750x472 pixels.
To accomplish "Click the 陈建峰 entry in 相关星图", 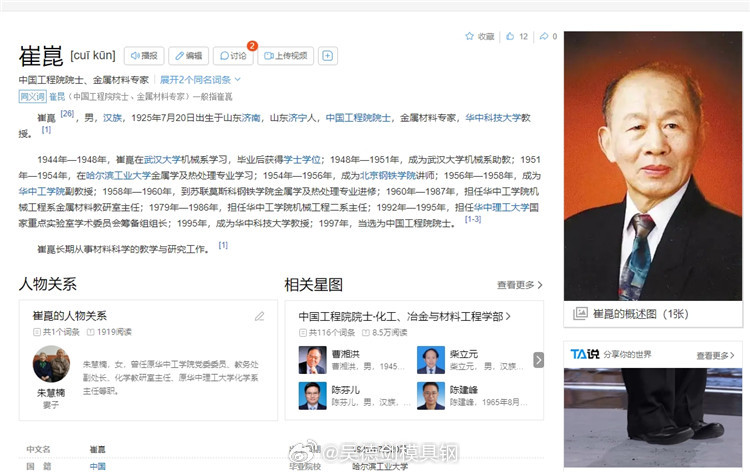I will point(431,394).
